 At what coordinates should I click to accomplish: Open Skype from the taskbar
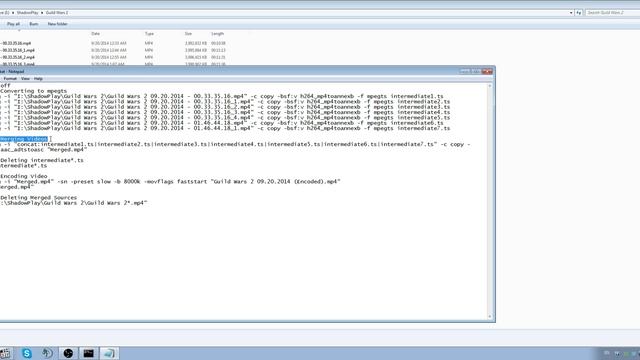click(x=27, y=353)
